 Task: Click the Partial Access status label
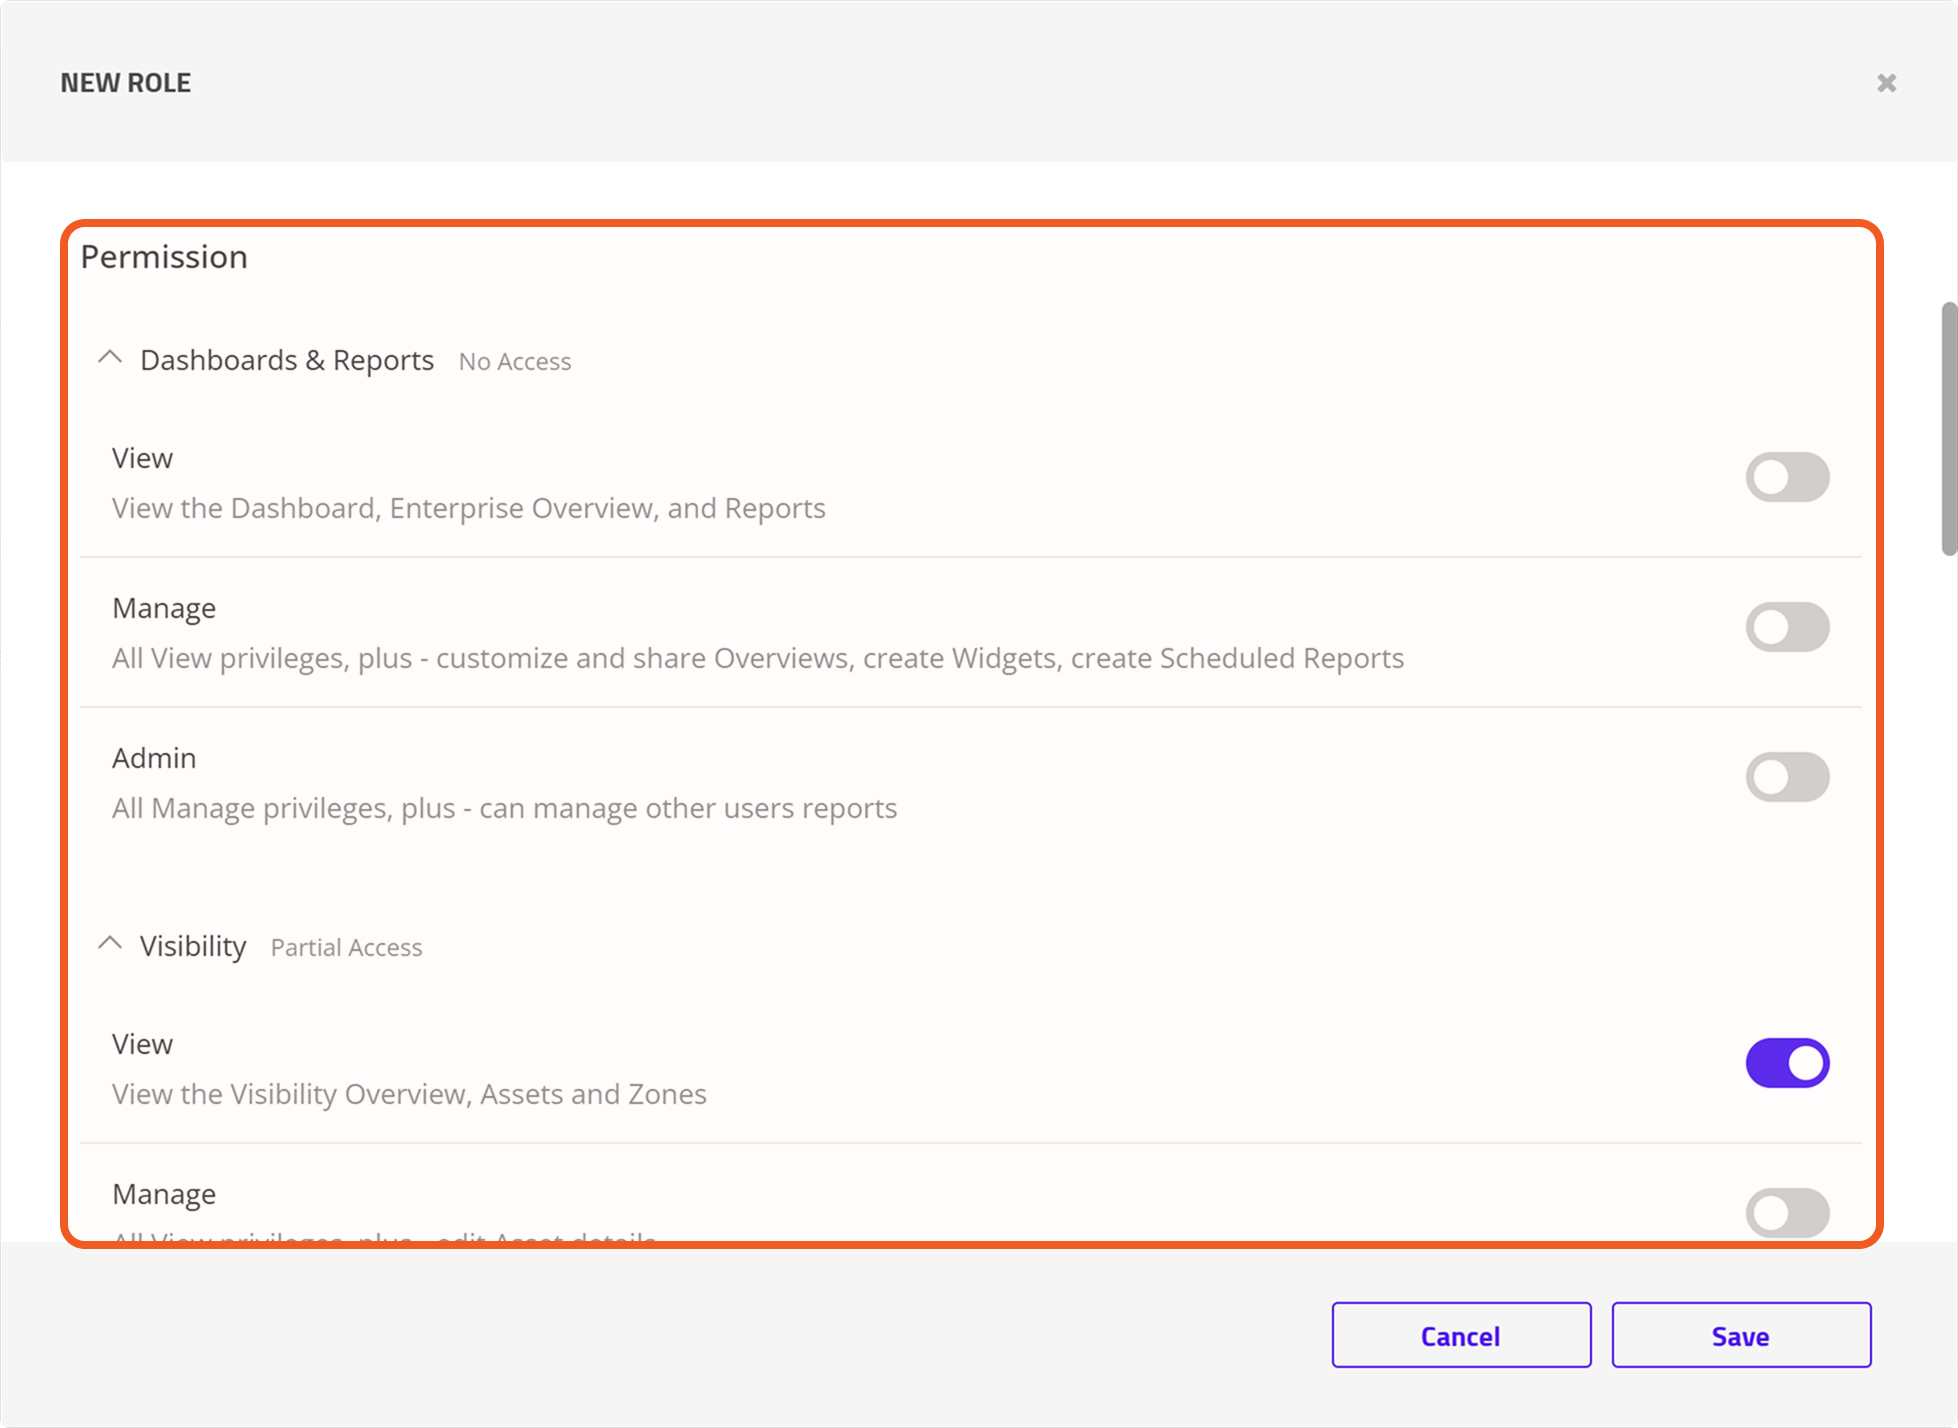click(346, 948)
